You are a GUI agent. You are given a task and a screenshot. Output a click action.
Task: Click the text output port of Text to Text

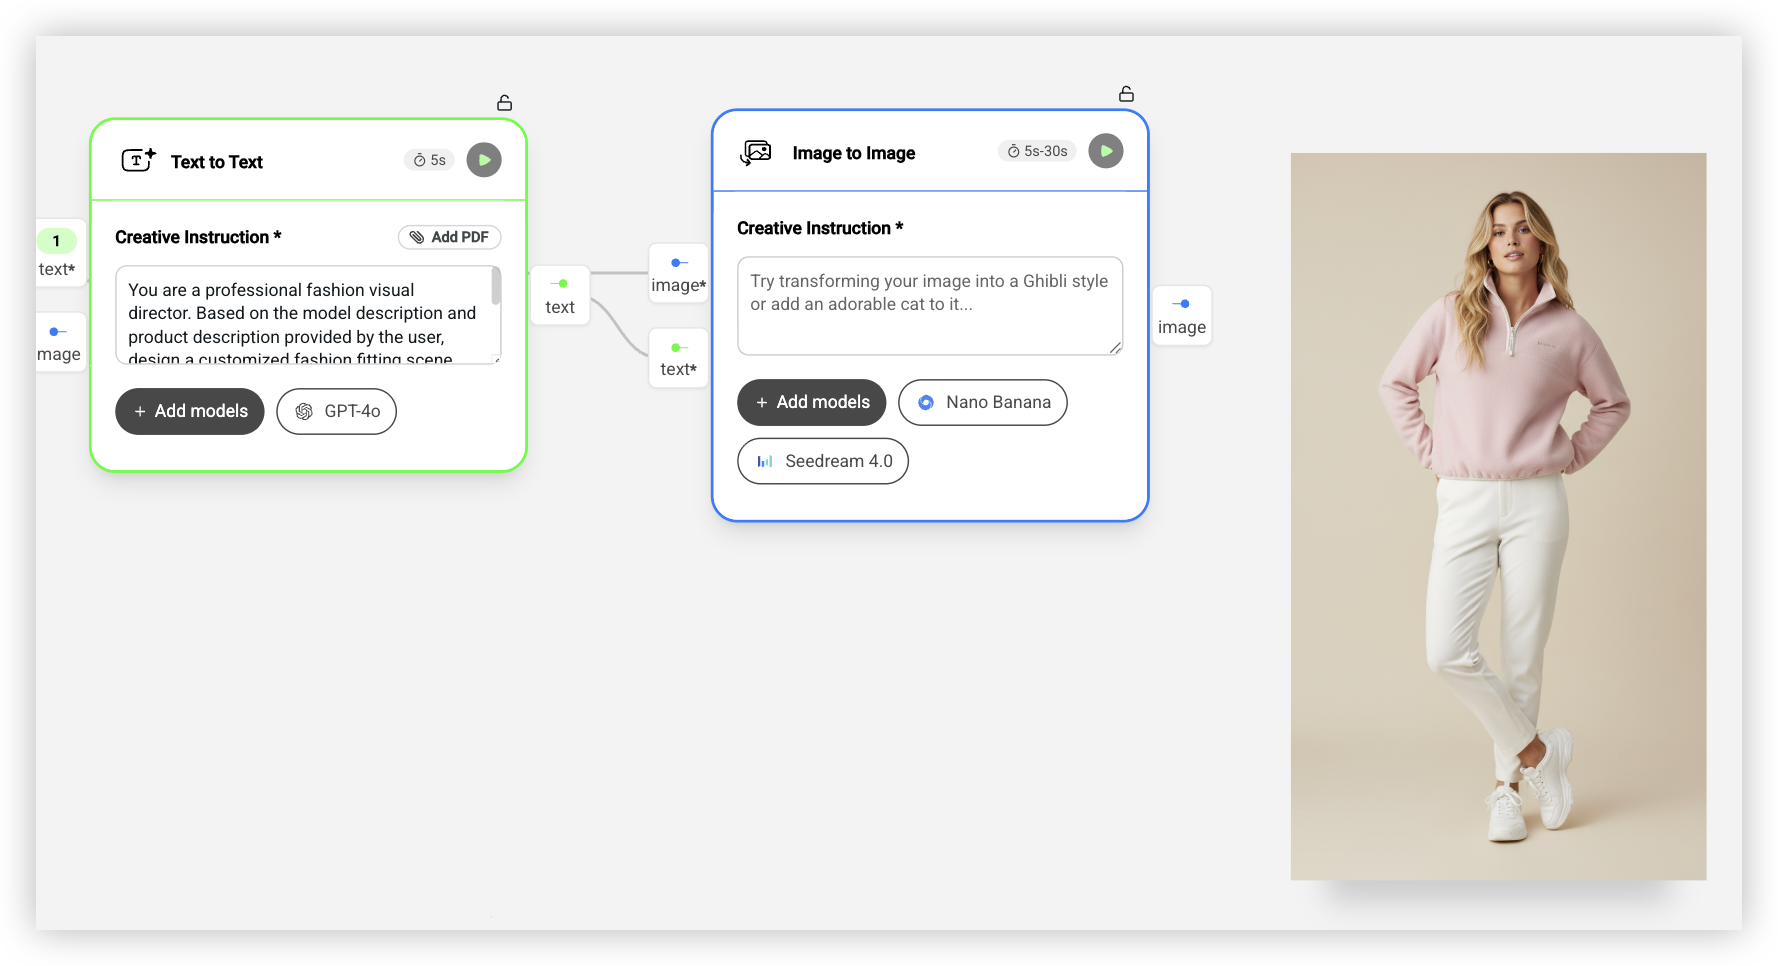pos(560,295)
